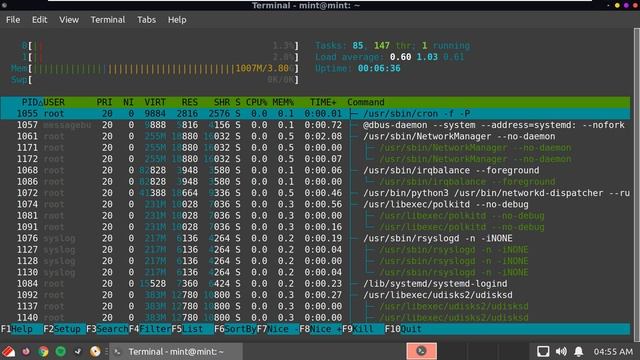The width and height of the screenshot is (640, 360).
Task: Click F9 Kill in htop footer
Action: [363, 329]
